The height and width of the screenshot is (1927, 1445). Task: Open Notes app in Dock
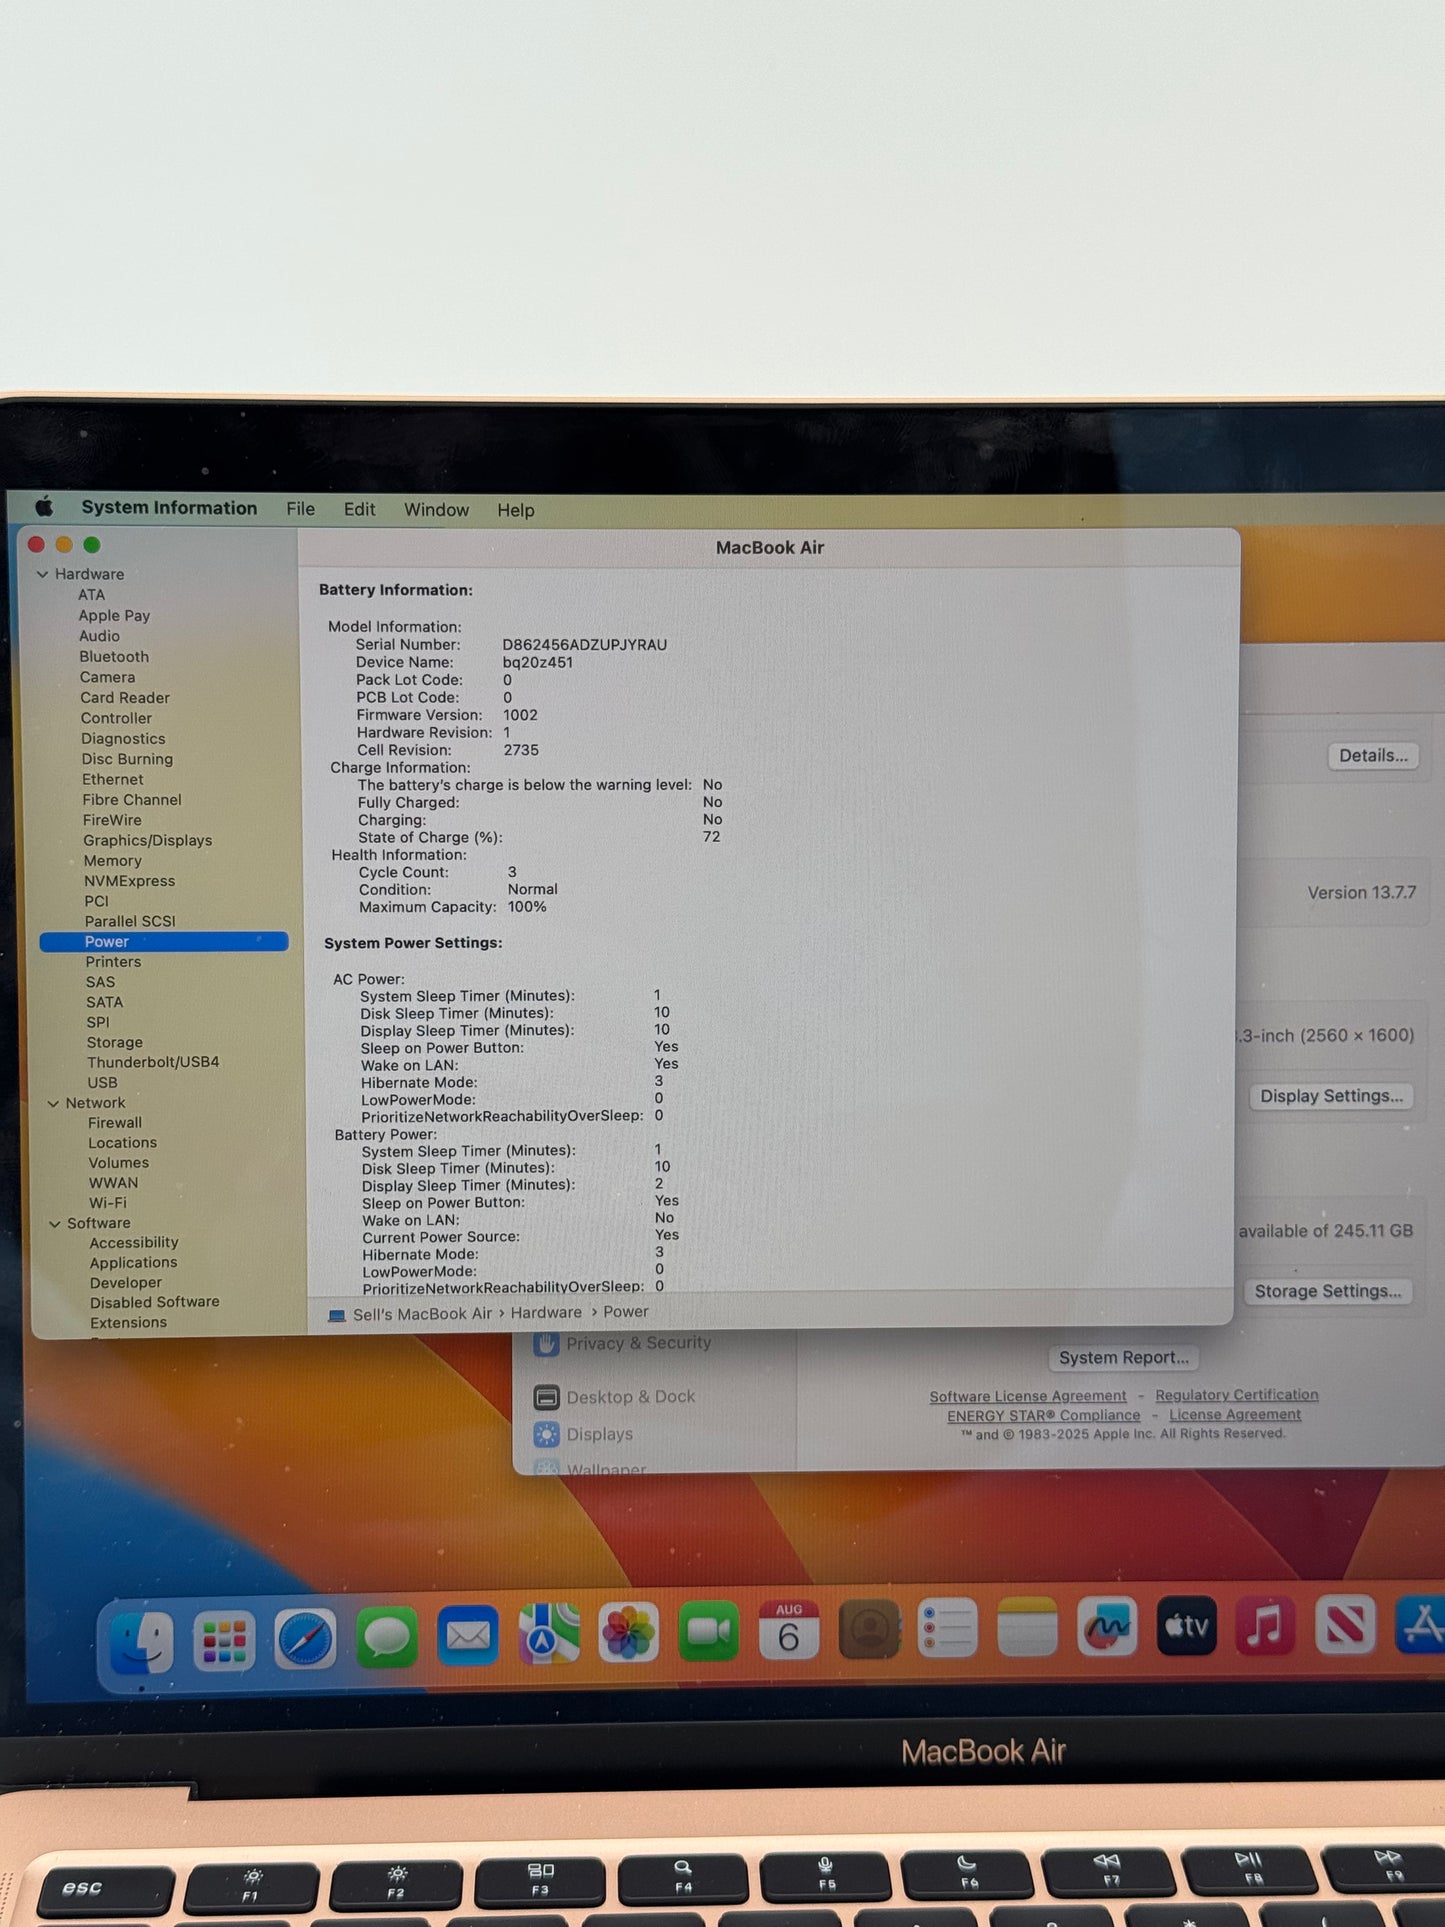pos(1027,1627)
